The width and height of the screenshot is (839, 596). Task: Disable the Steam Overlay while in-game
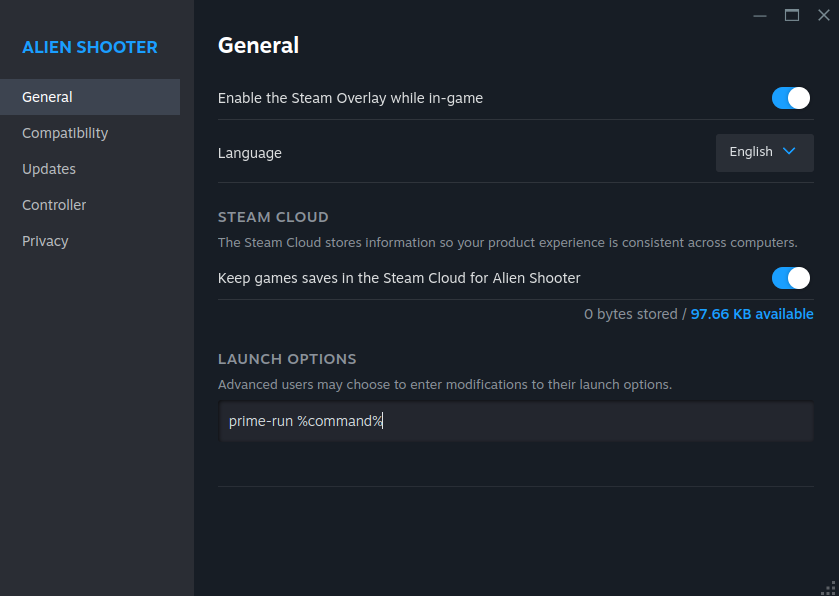(x=790, y=98)
